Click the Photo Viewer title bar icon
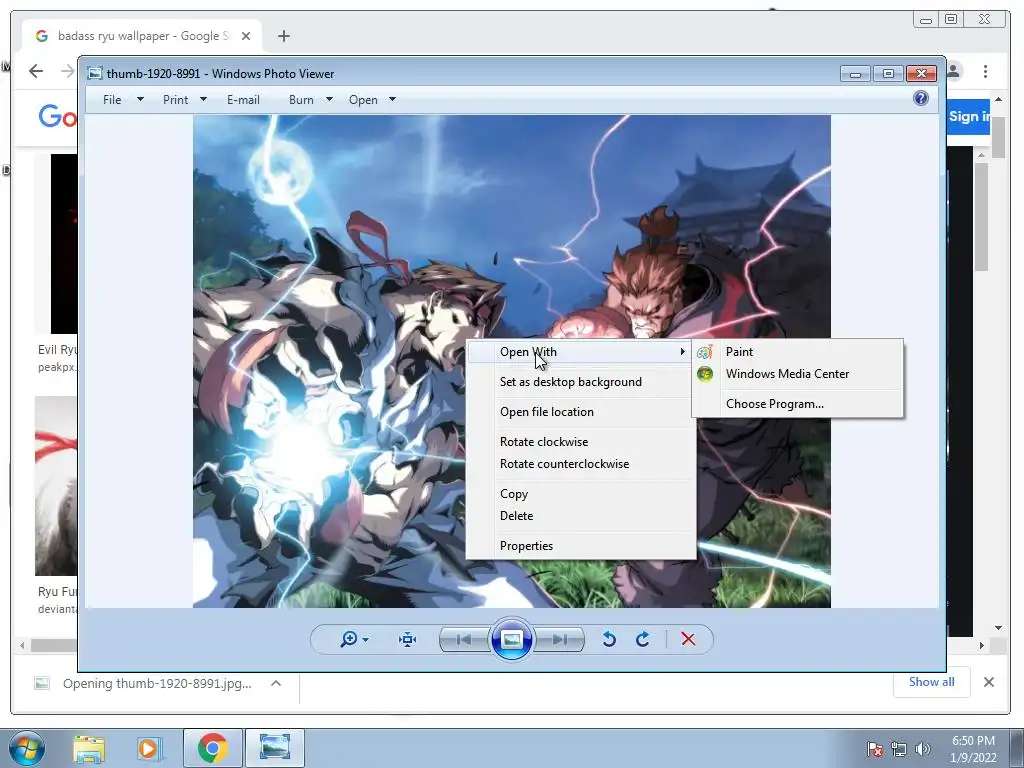Image resolution: width=1024 pixels, height=768 pixels. [x=95, y=73]
